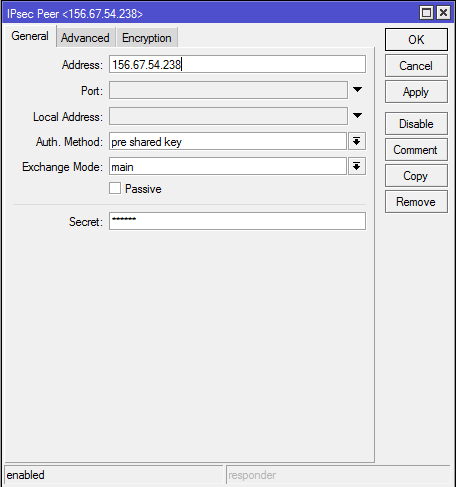Focus the Address input field
456x487 pixels.
click(x=237, y=64)
